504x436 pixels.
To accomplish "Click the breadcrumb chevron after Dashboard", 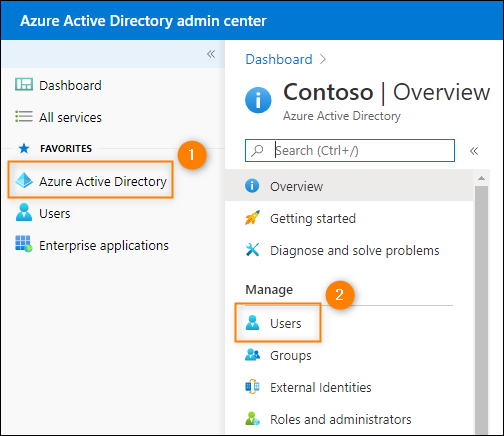I will 322,59.
